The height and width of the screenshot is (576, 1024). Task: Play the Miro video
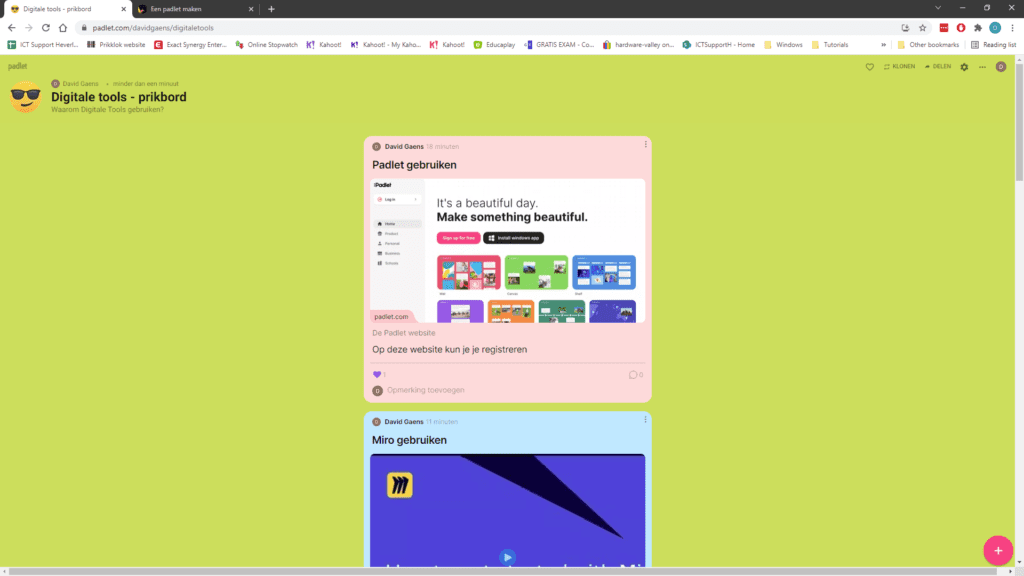pyautogui.click(x=507, y=557)
